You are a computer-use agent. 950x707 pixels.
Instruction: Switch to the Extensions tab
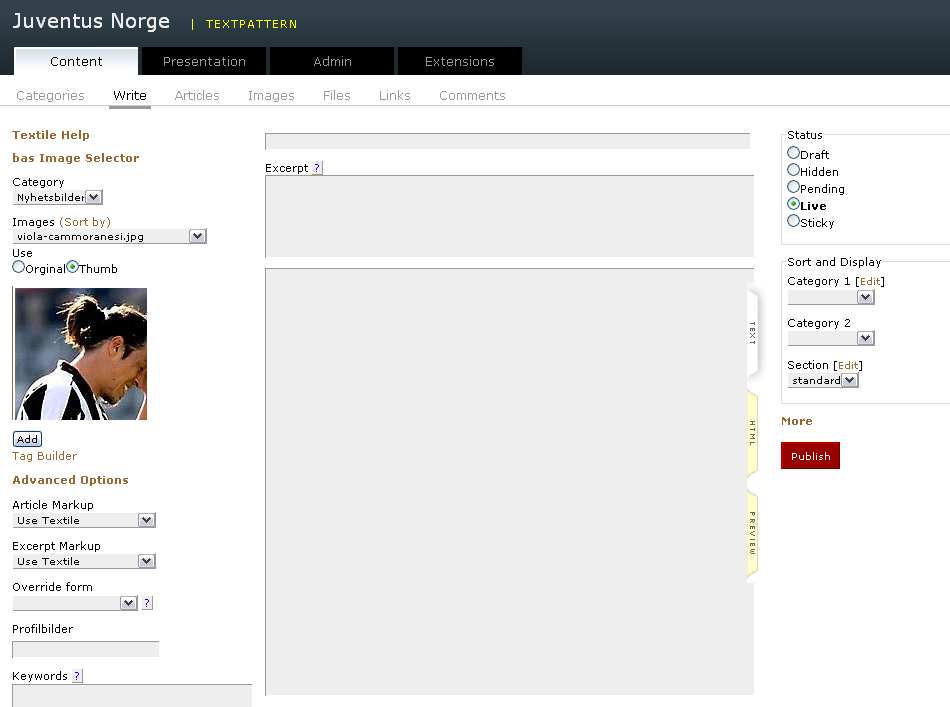460,61
